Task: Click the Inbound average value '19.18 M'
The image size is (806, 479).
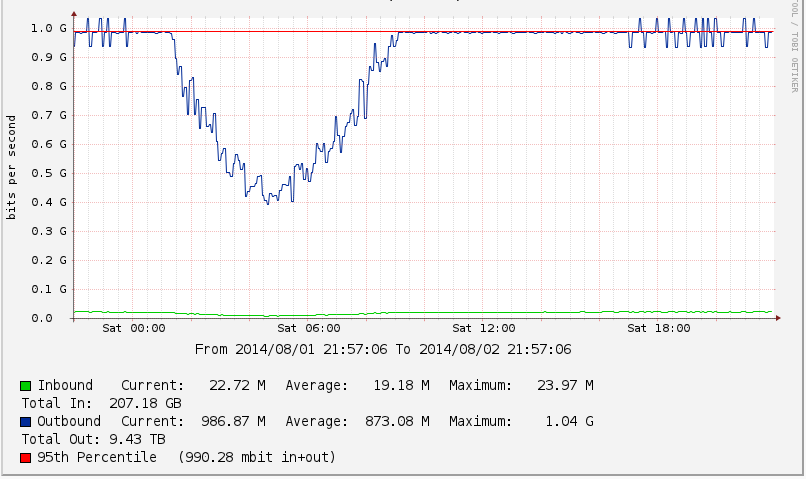Action: coord(401,385)
